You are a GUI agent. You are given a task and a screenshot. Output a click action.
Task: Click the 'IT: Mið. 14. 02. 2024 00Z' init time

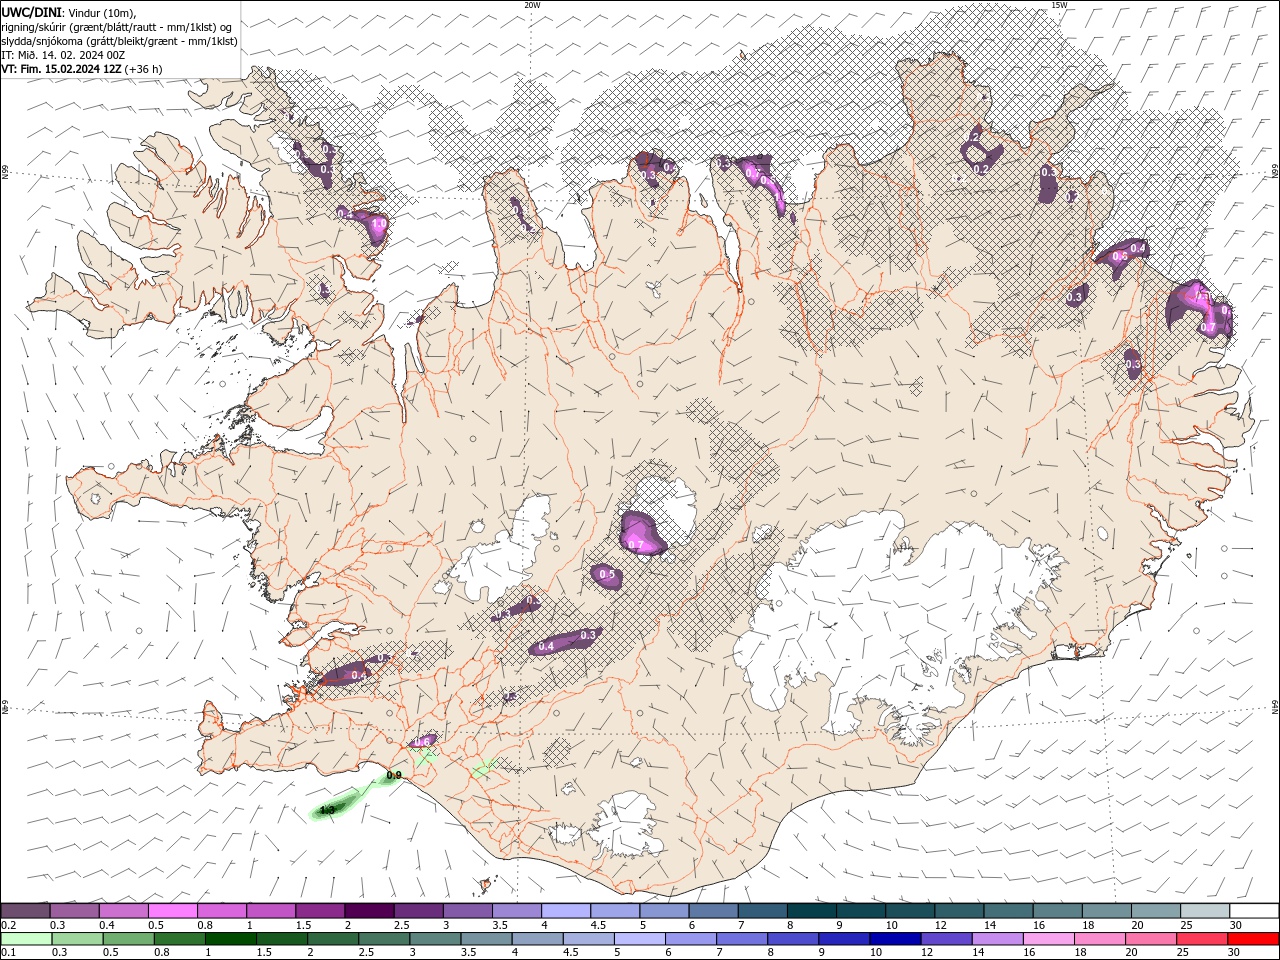64,55
